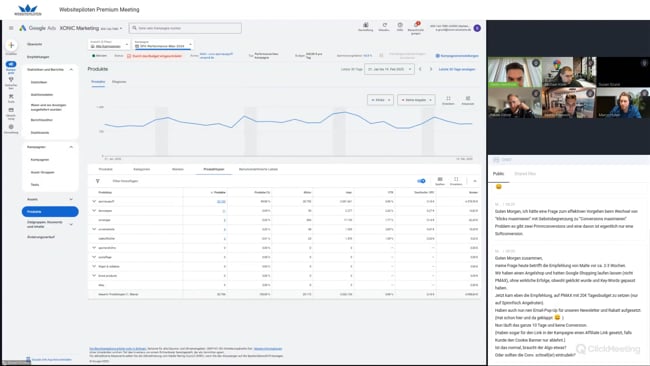Click the red budget-limited status checkbox icon
The height and width of the screenshot is (366, 650).
(129, 56)
